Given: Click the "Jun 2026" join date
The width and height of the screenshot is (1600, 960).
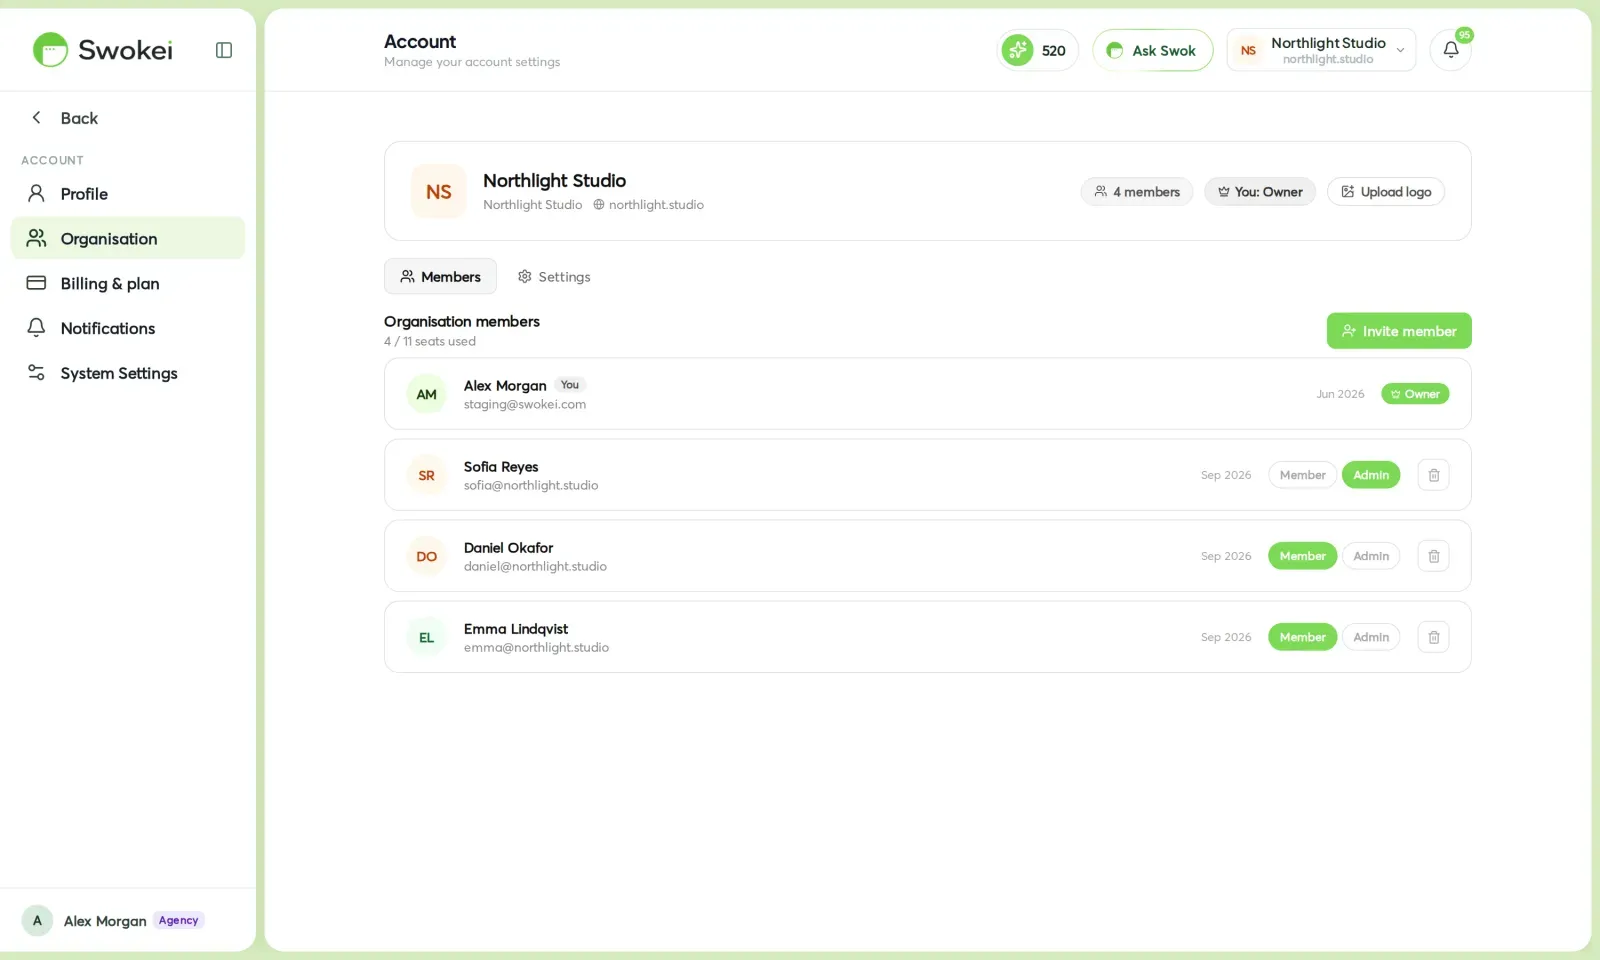Looking at the screenshot, I should (1340, 394).
